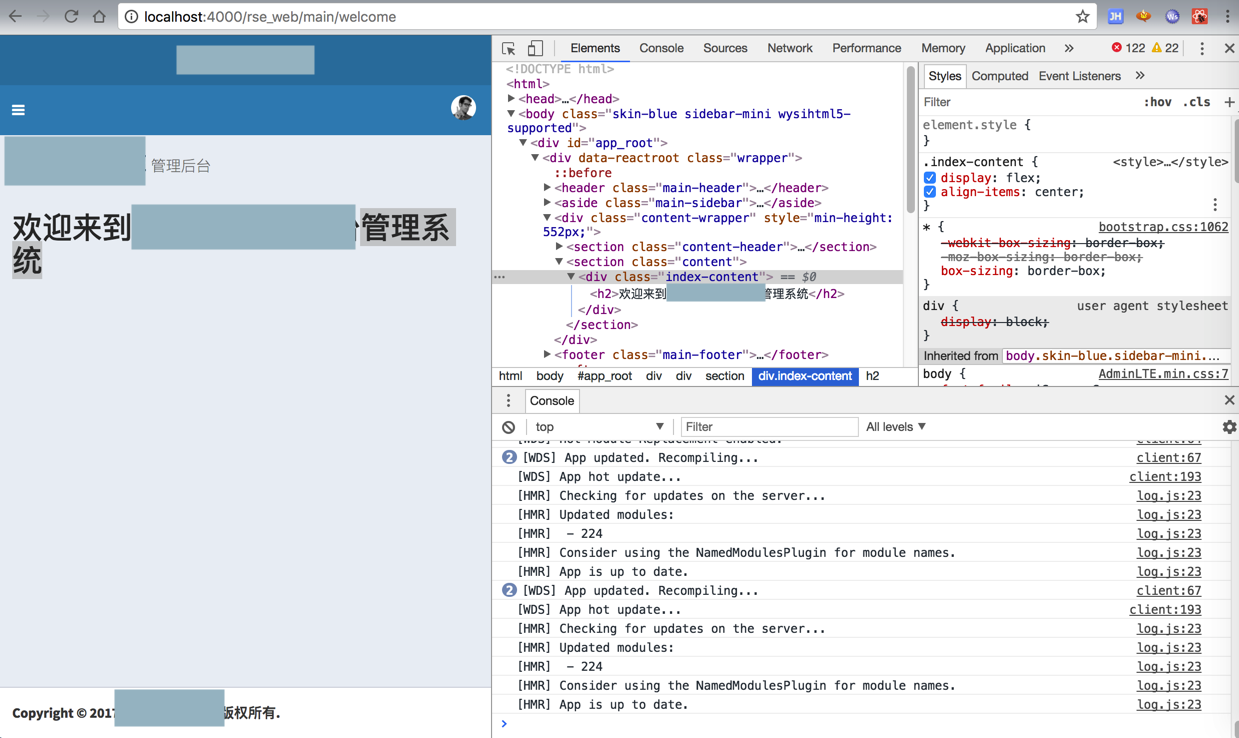The image size is (1239, 738).
Task: Open the console context 'top' dropdown
Action: click(x=598, y=427)
